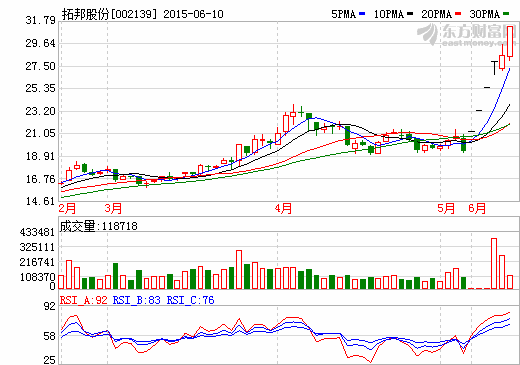Click the RSI_C:76 indicator label
The image size is (520, 365).
point(190,300)
